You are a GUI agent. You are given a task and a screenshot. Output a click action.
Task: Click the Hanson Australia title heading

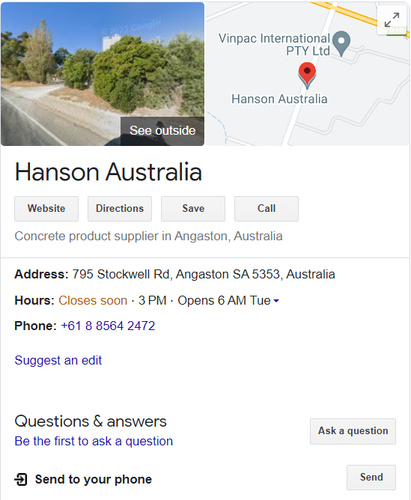[108, 172]
